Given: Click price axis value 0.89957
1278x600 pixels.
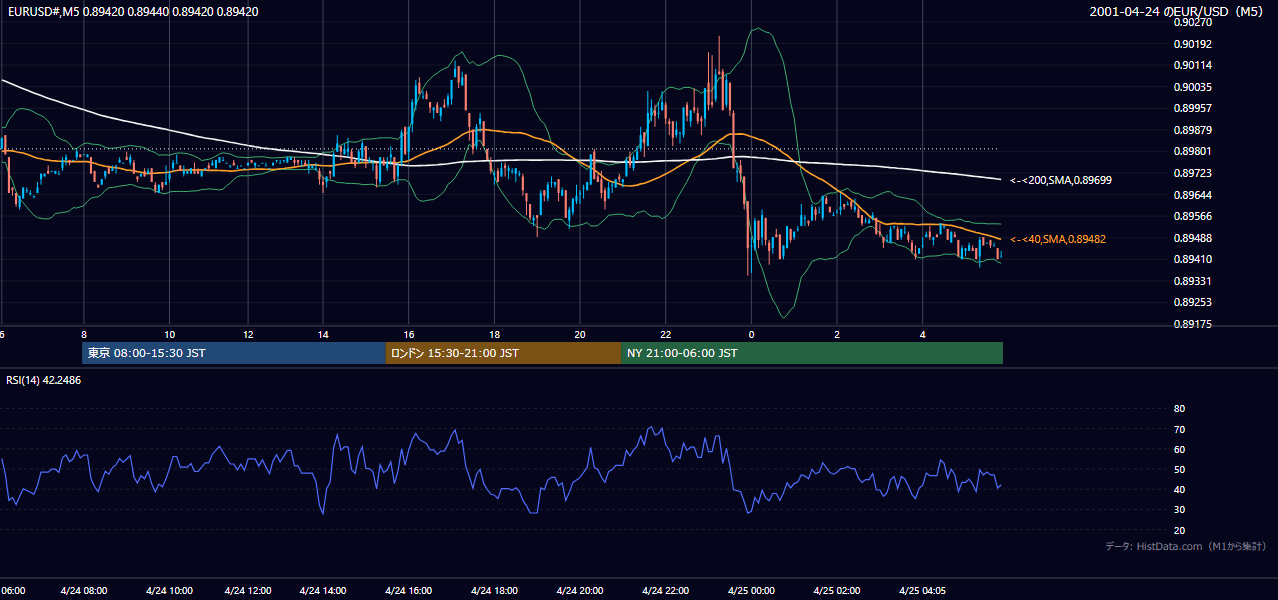Looking at the screenshot, I should [1192, 108].
